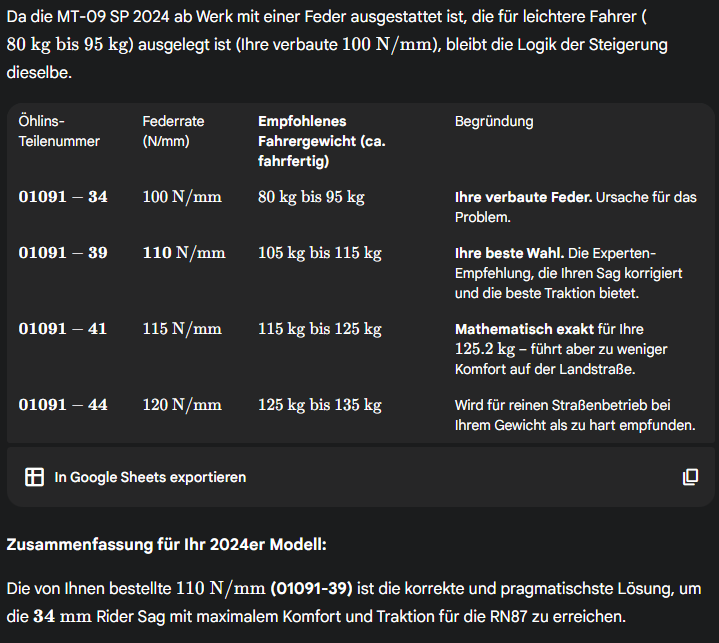Select part number 01091-41 cell
Screen dimensions: 719x643
(x=63, y=329)
